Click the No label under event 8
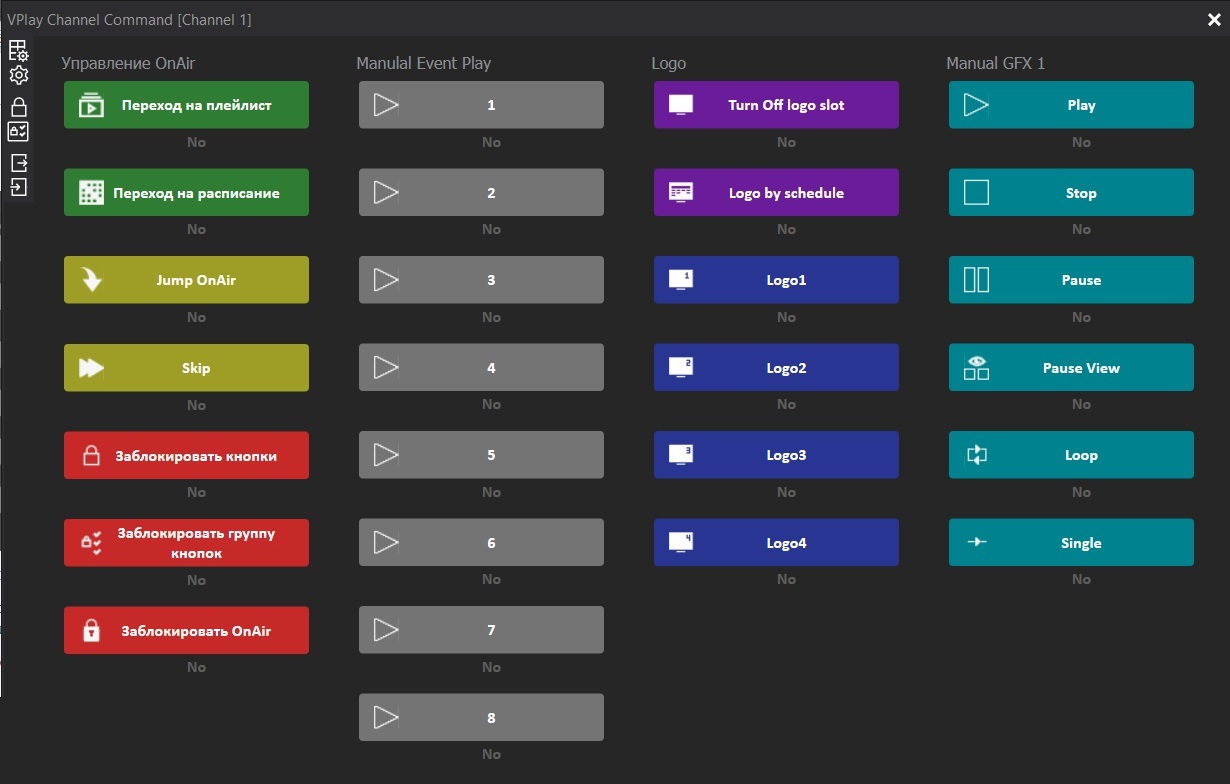This screenshot has width=1230, height=784. point(491,754)
